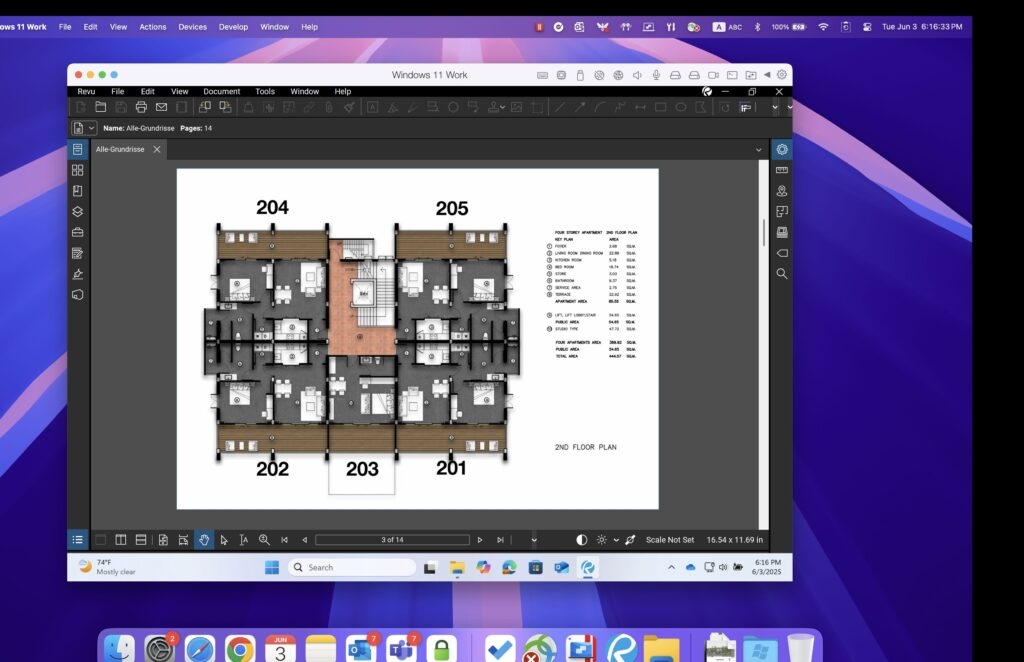Screen dimensions: 1024x662
Task: Go to the last page using skip arrow
Action: (x=501, y=540)
